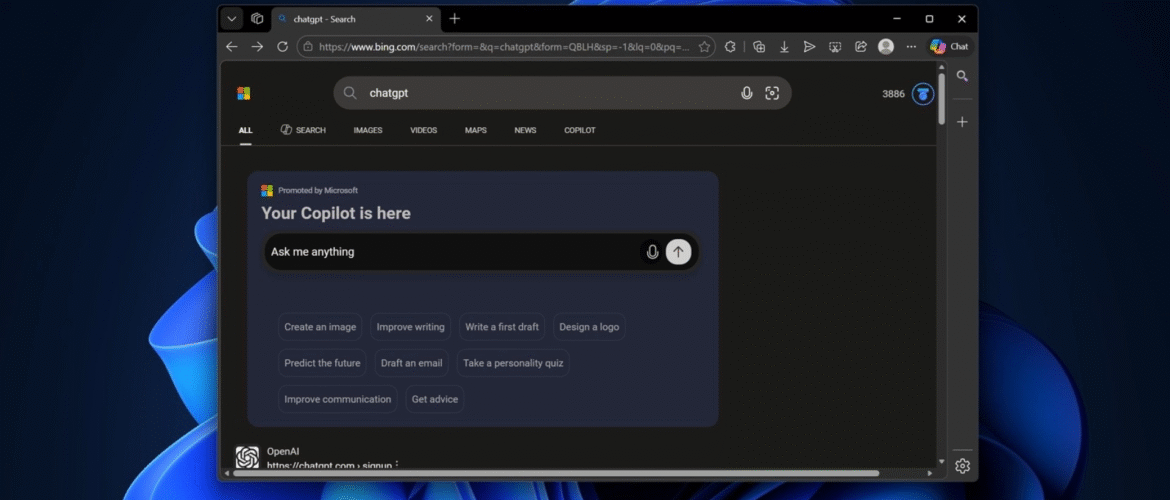The width and height of the screenshot is (1170, 500).
Task: Go back to the previous page
Action: coord(231,46)
